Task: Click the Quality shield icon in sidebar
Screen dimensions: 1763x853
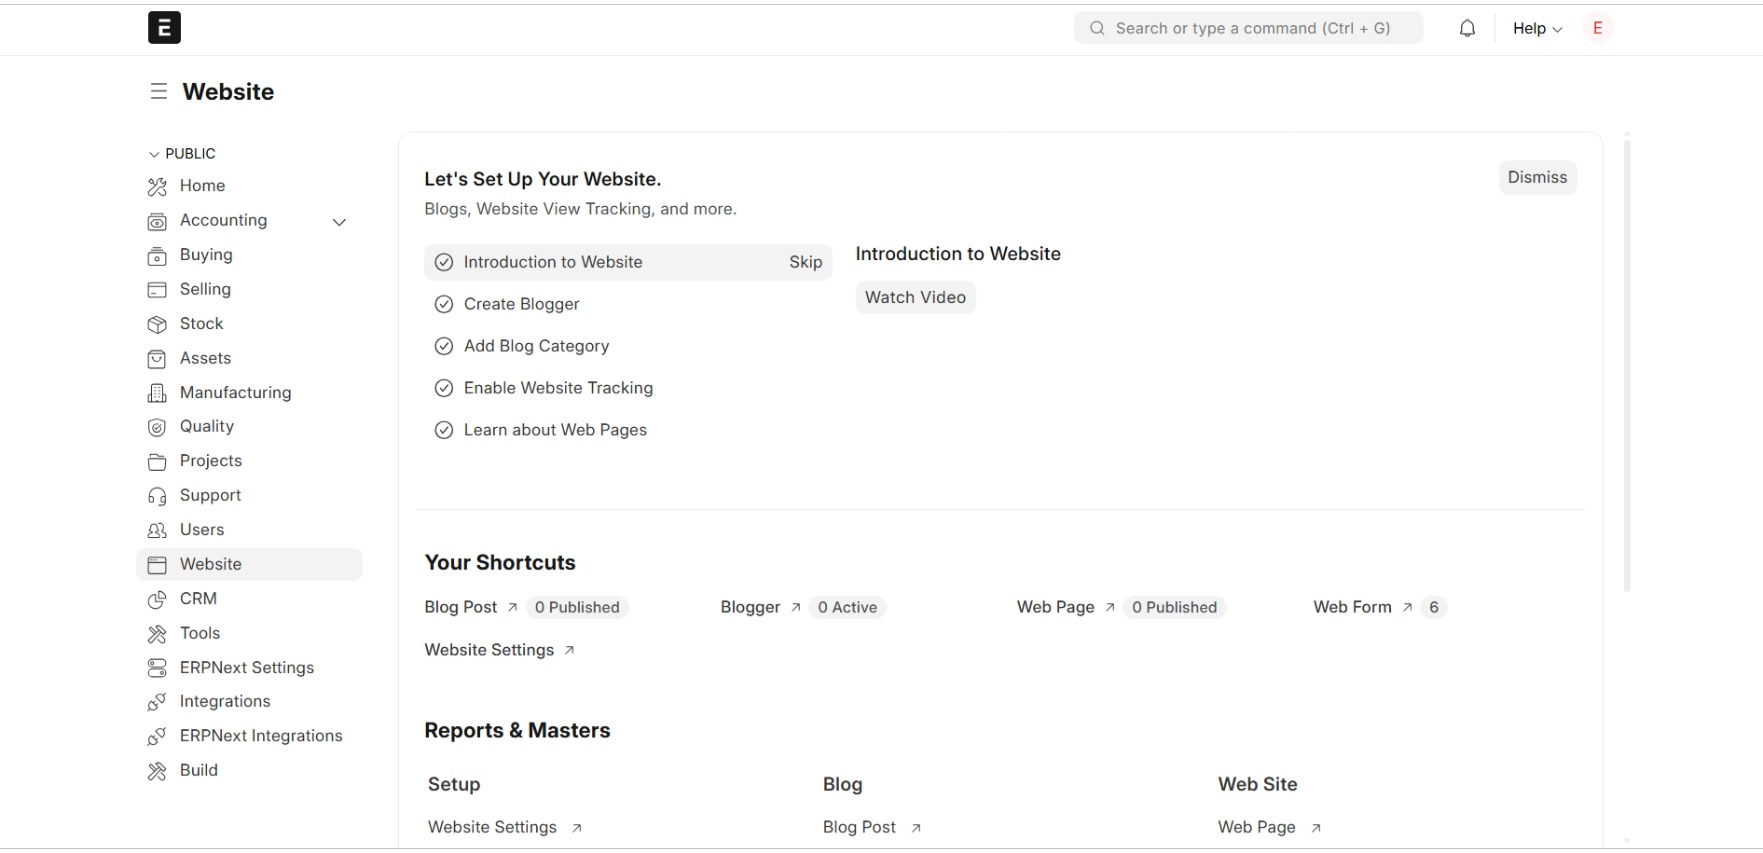Action: pos(157,428)
